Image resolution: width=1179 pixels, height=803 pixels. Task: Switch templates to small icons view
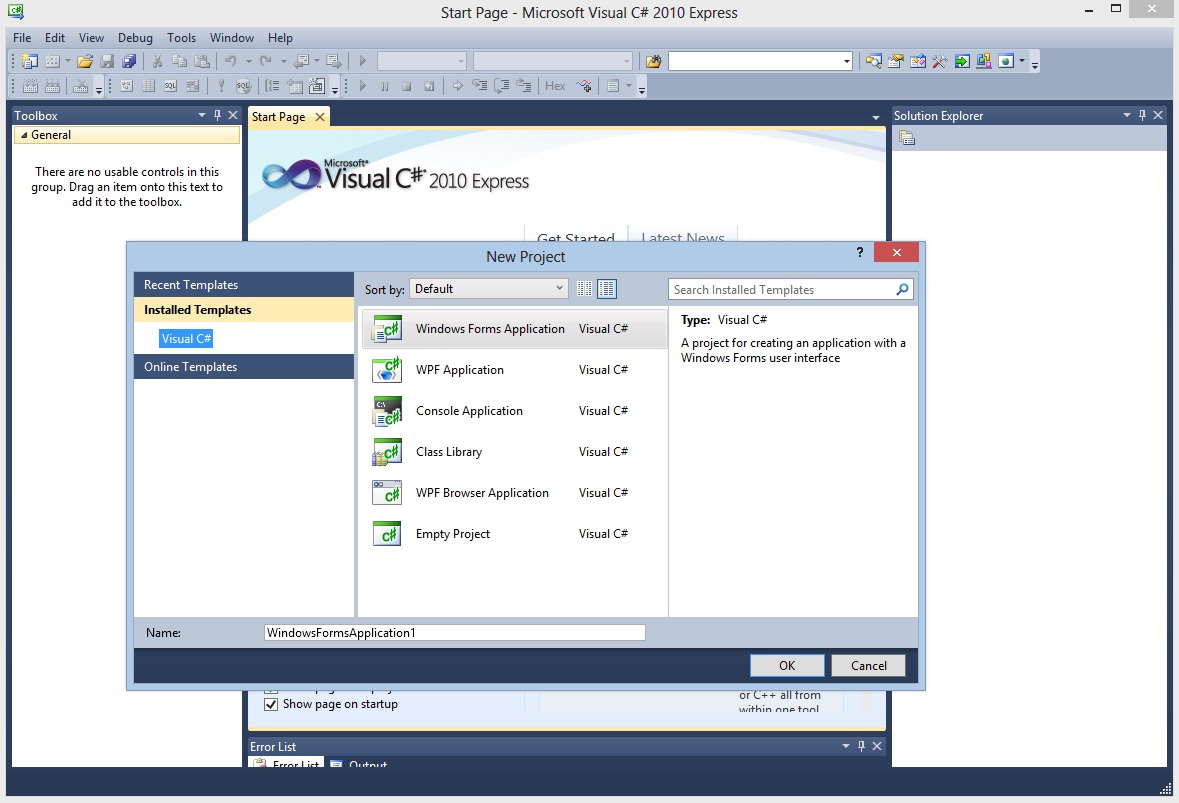pos(584,289)
